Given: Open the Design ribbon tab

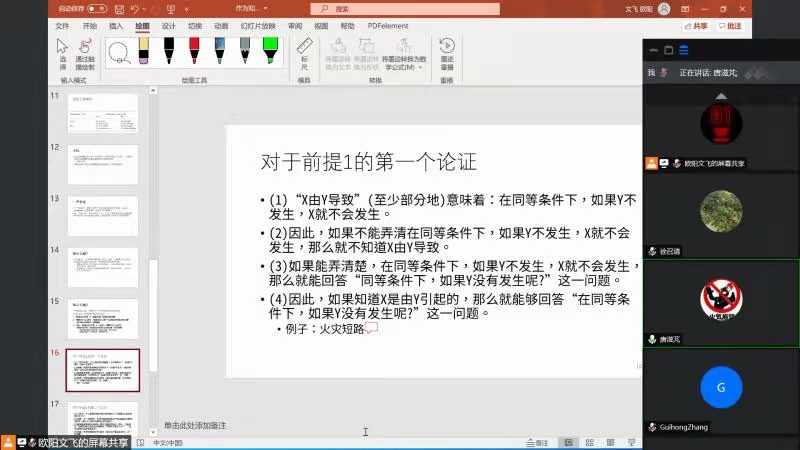Looking at the screenshot, I should [x=168, y=26].
